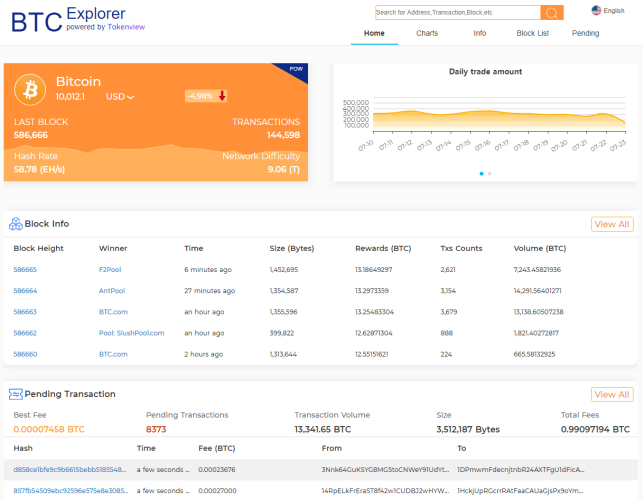The height and width of the screenshot is (500, 643).
Task: Click the volume 14,291.56401271 cell
Action: (x=537, y=291)
